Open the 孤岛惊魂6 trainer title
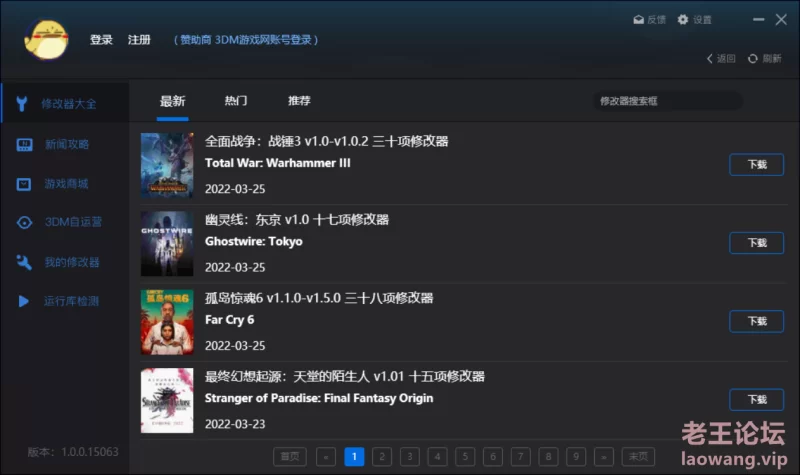This screenshot has height=475, width=800. 319,298
